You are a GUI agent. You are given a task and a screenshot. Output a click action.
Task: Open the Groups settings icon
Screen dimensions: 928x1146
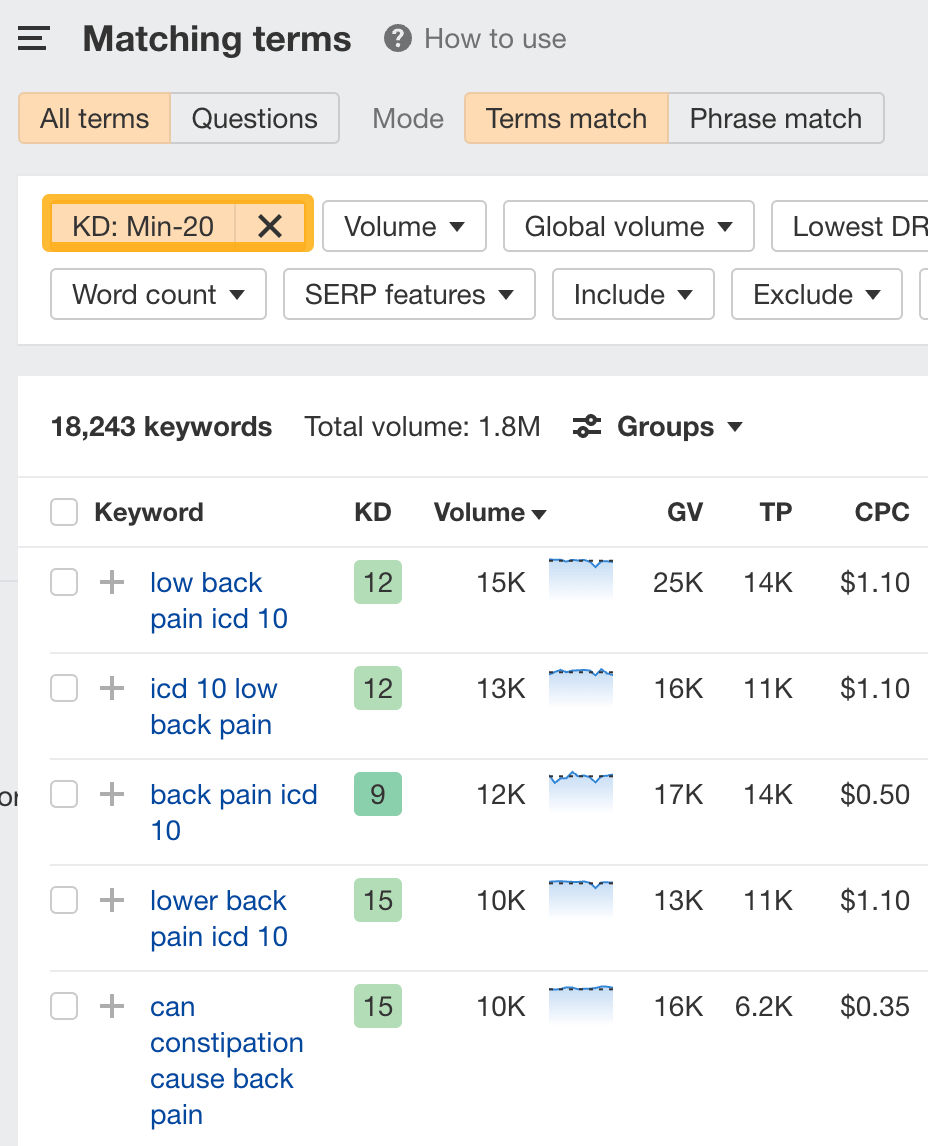(588, 426)
